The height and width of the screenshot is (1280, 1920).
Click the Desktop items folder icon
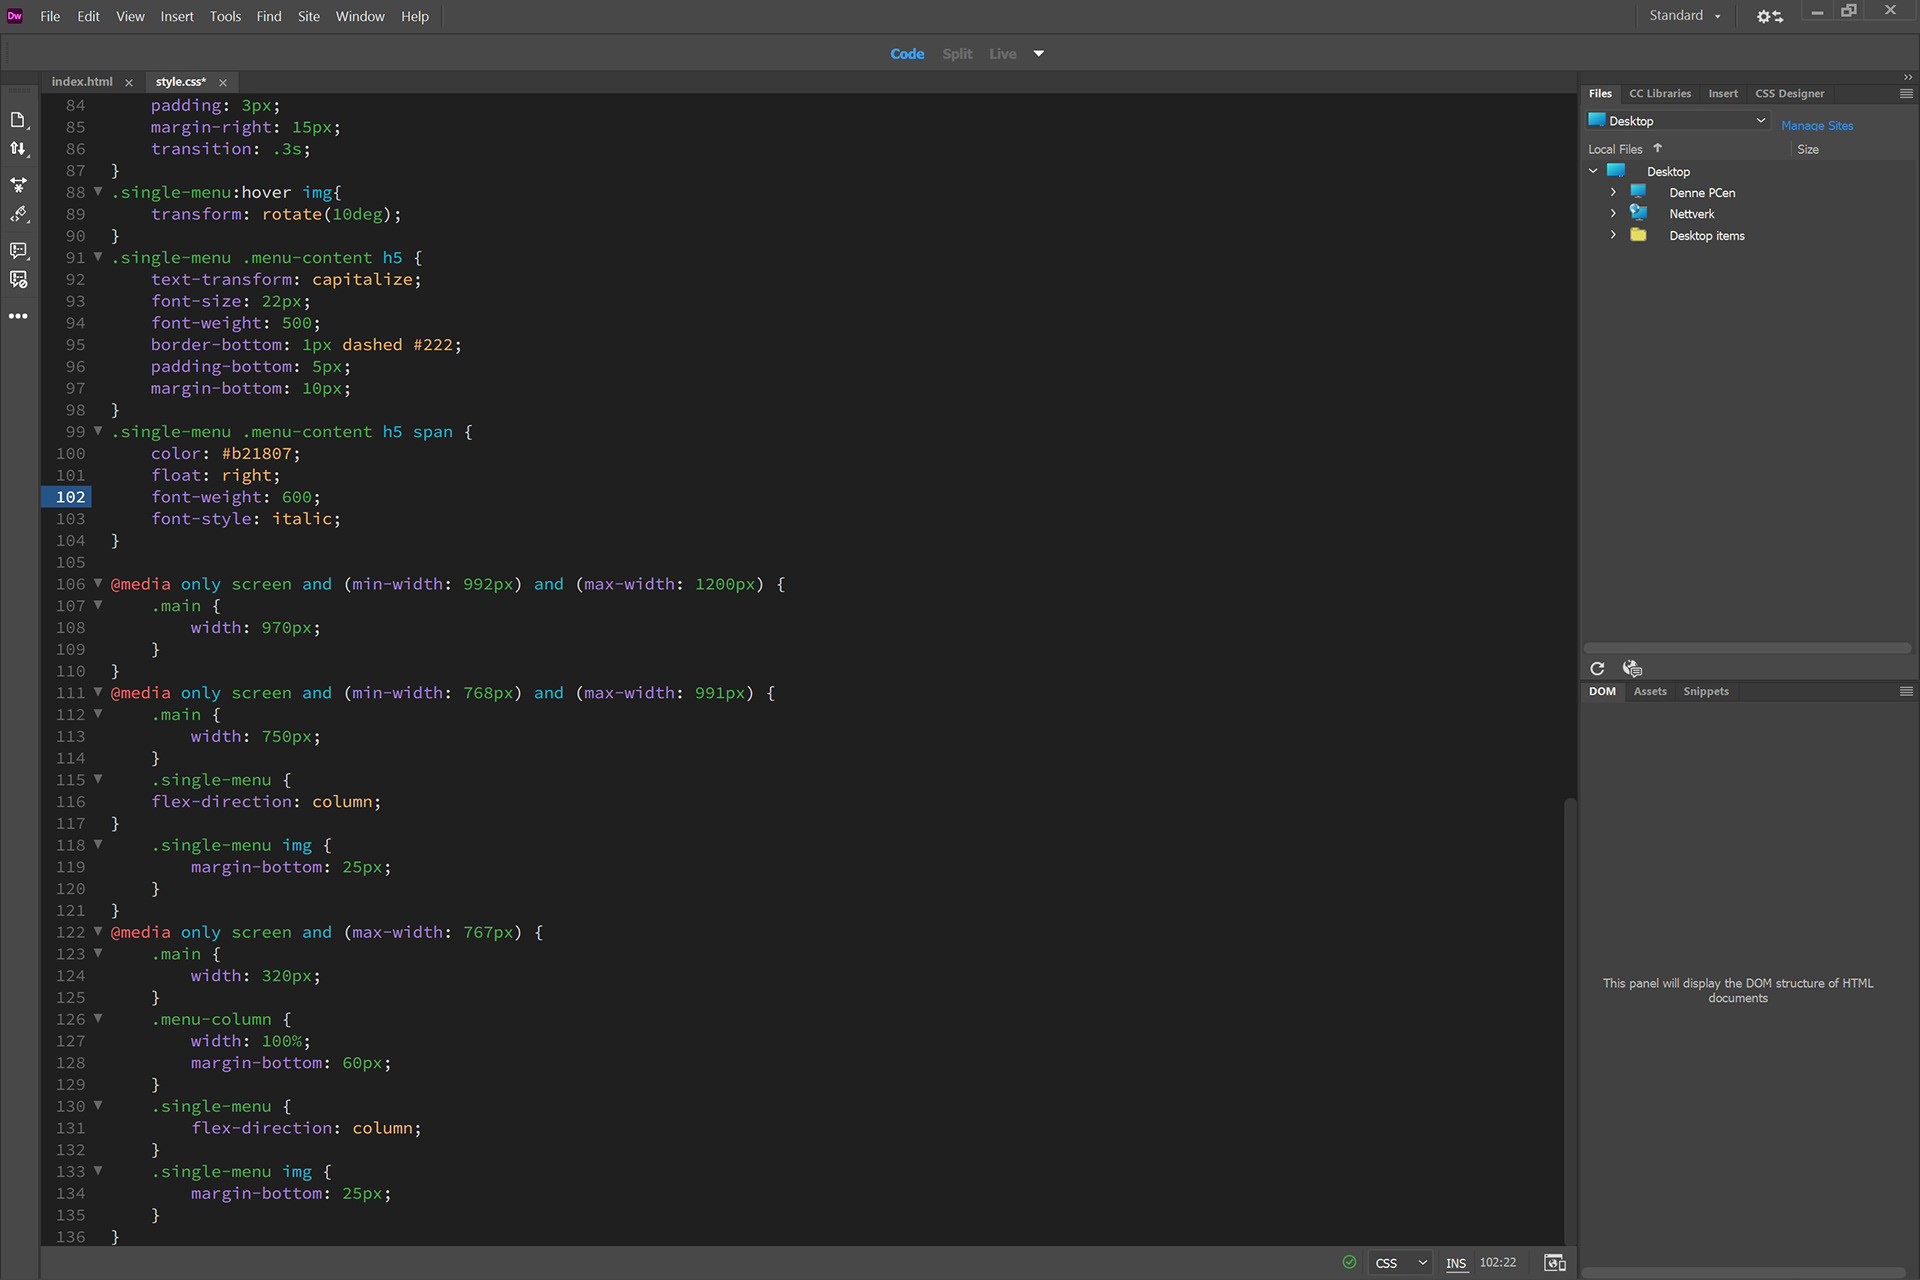pos(1638,235)
